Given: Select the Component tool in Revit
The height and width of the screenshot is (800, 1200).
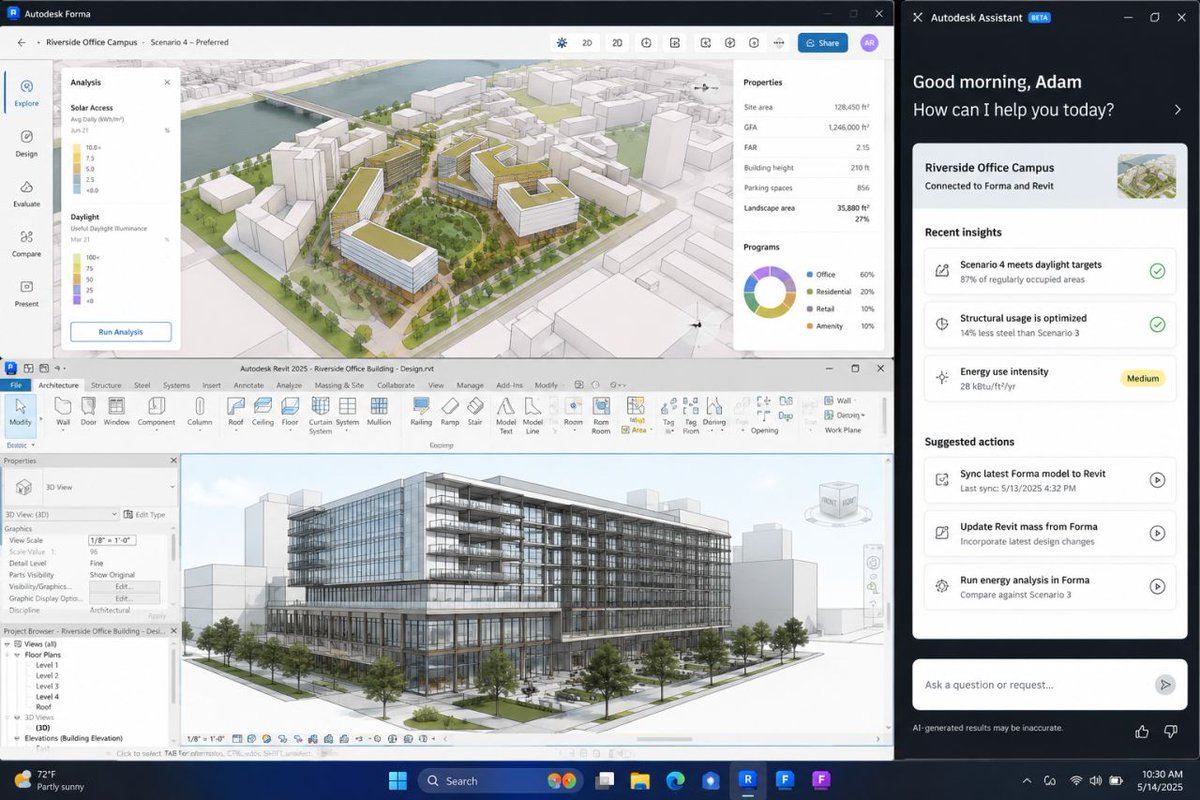Looking at the screenshot, I should coord(156,412).
